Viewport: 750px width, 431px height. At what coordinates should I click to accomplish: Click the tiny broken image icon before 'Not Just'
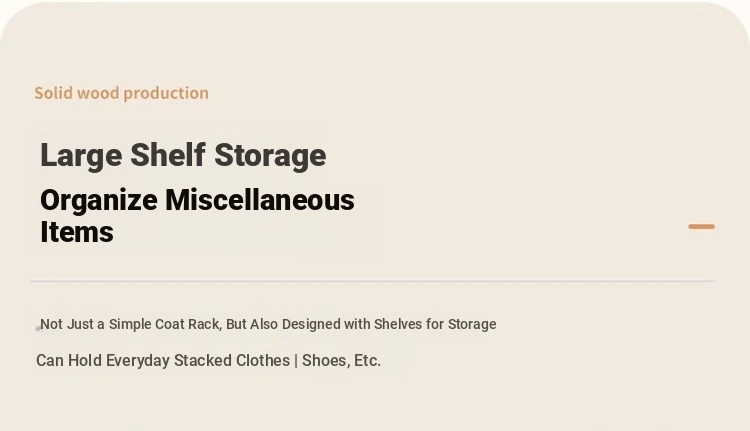point(39,329)
